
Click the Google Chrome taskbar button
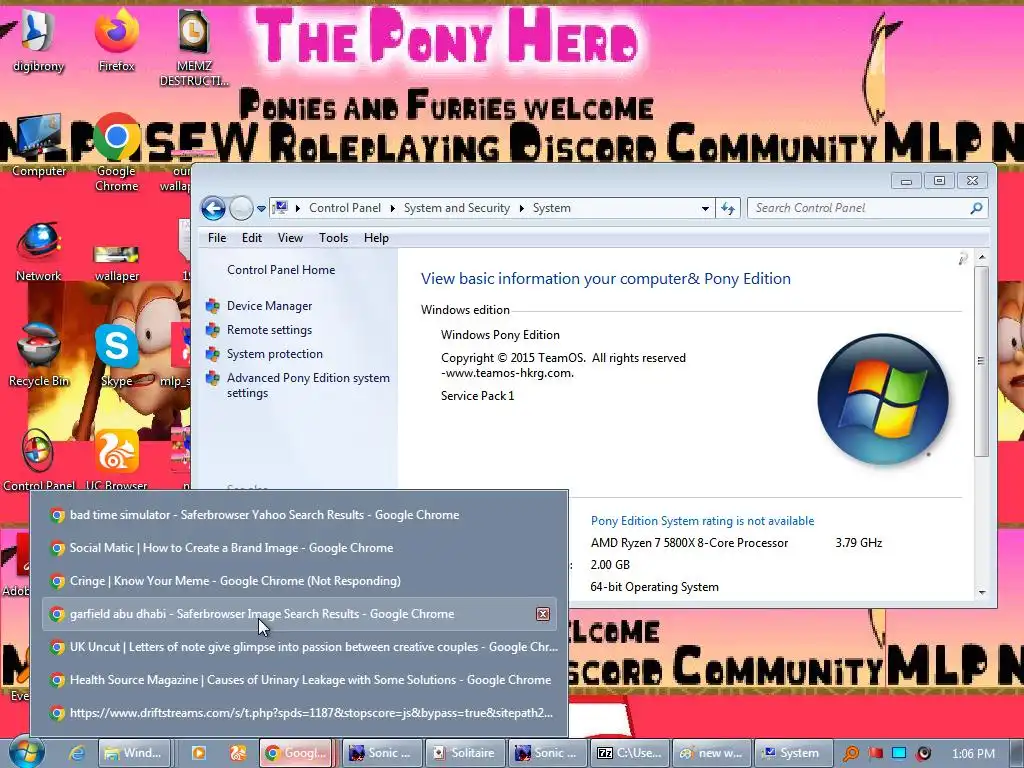pos(296,753)
